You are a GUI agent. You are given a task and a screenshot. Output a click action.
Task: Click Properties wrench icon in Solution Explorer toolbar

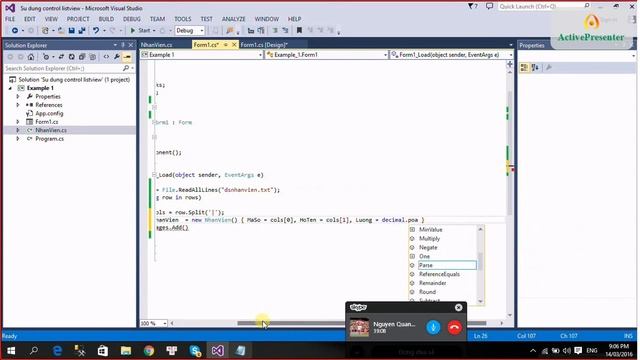pyautogui.click(x=117, y=57)
